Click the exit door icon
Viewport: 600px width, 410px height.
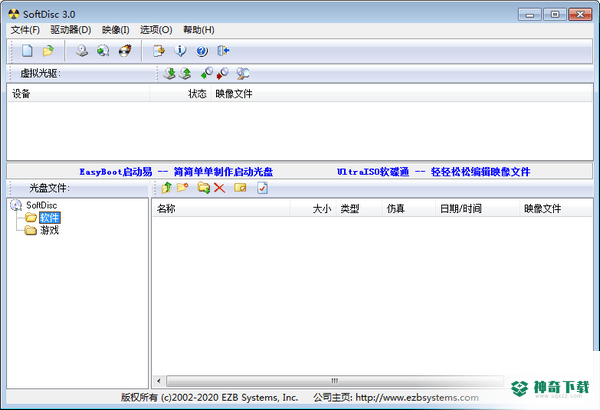[223, 51]
